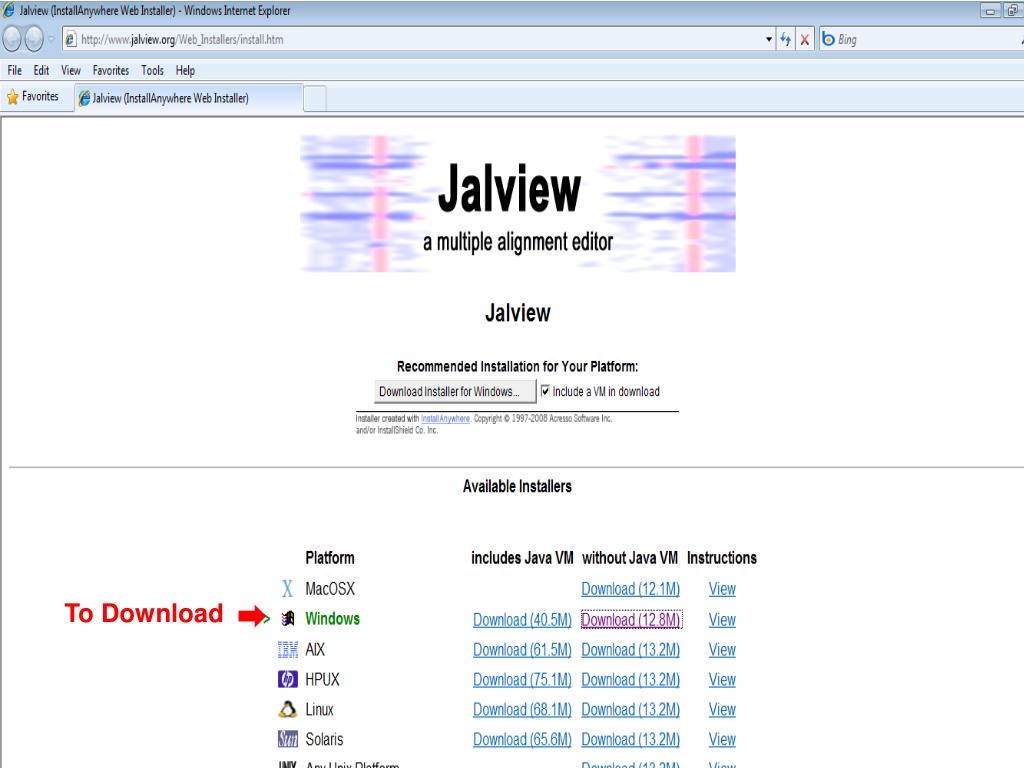Click the IE icon on the Jalview tab
The width and height of the screenshot is (1024, 768).
[x=84, y=98]
